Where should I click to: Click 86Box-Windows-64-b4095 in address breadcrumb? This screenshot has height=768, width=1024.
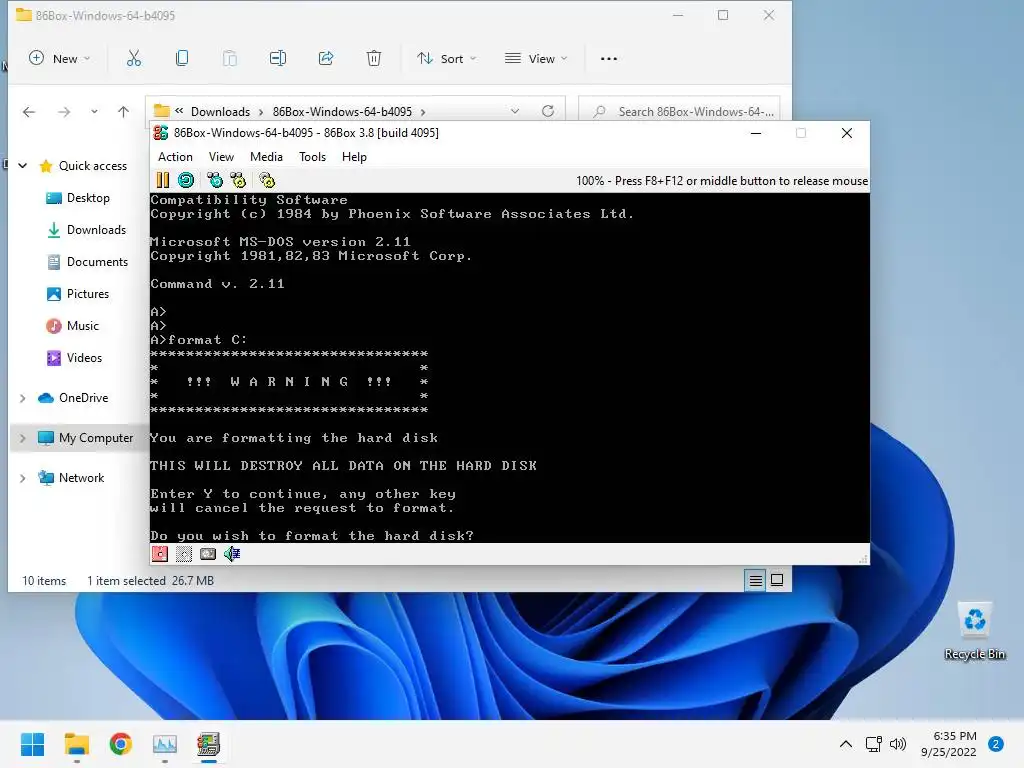click(x=342, y=112)
